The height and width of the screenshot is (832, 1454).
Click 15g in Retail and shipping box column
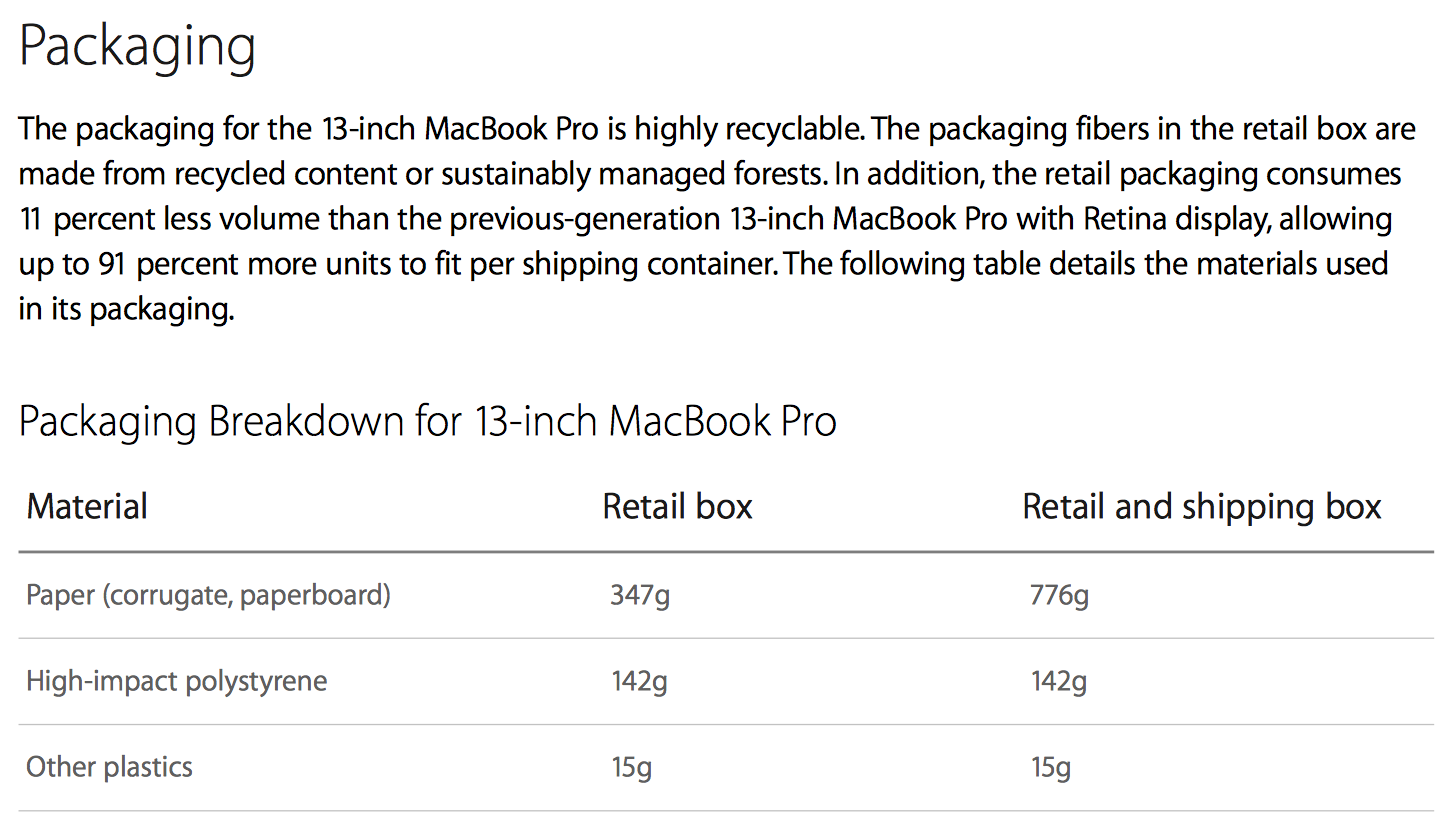pos(1051,768)
